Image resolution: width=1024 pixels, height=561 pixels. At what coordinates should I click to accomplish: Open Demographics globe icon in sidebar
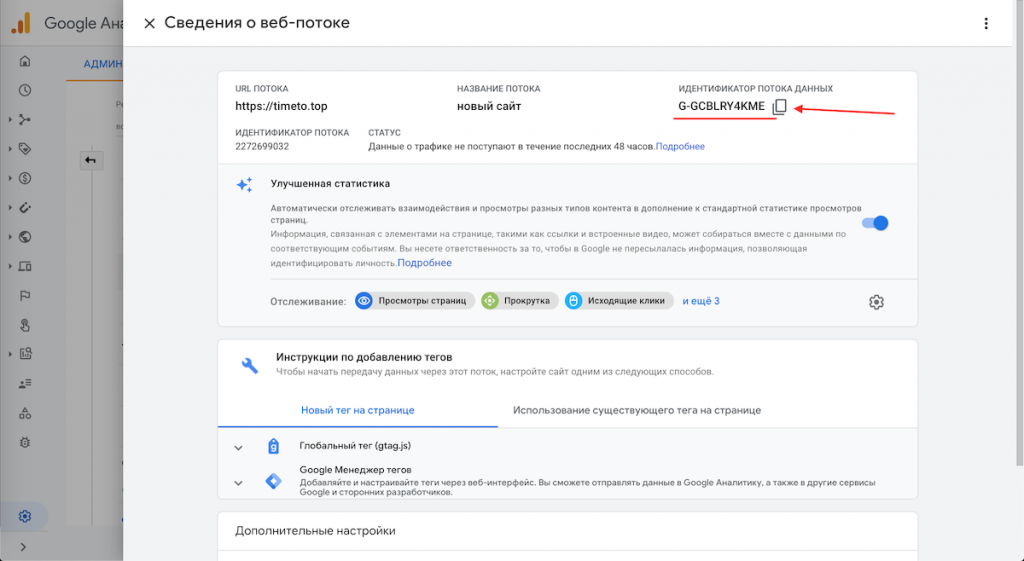[25, 237]
